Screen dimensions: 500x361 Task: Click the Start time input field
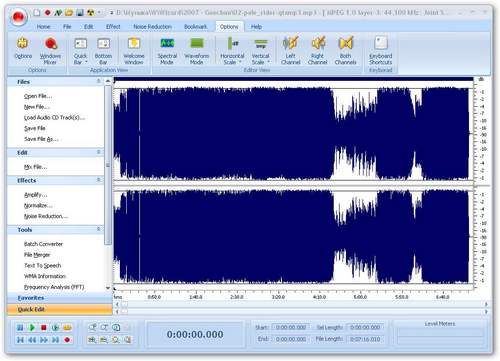[x=291, y=327]
